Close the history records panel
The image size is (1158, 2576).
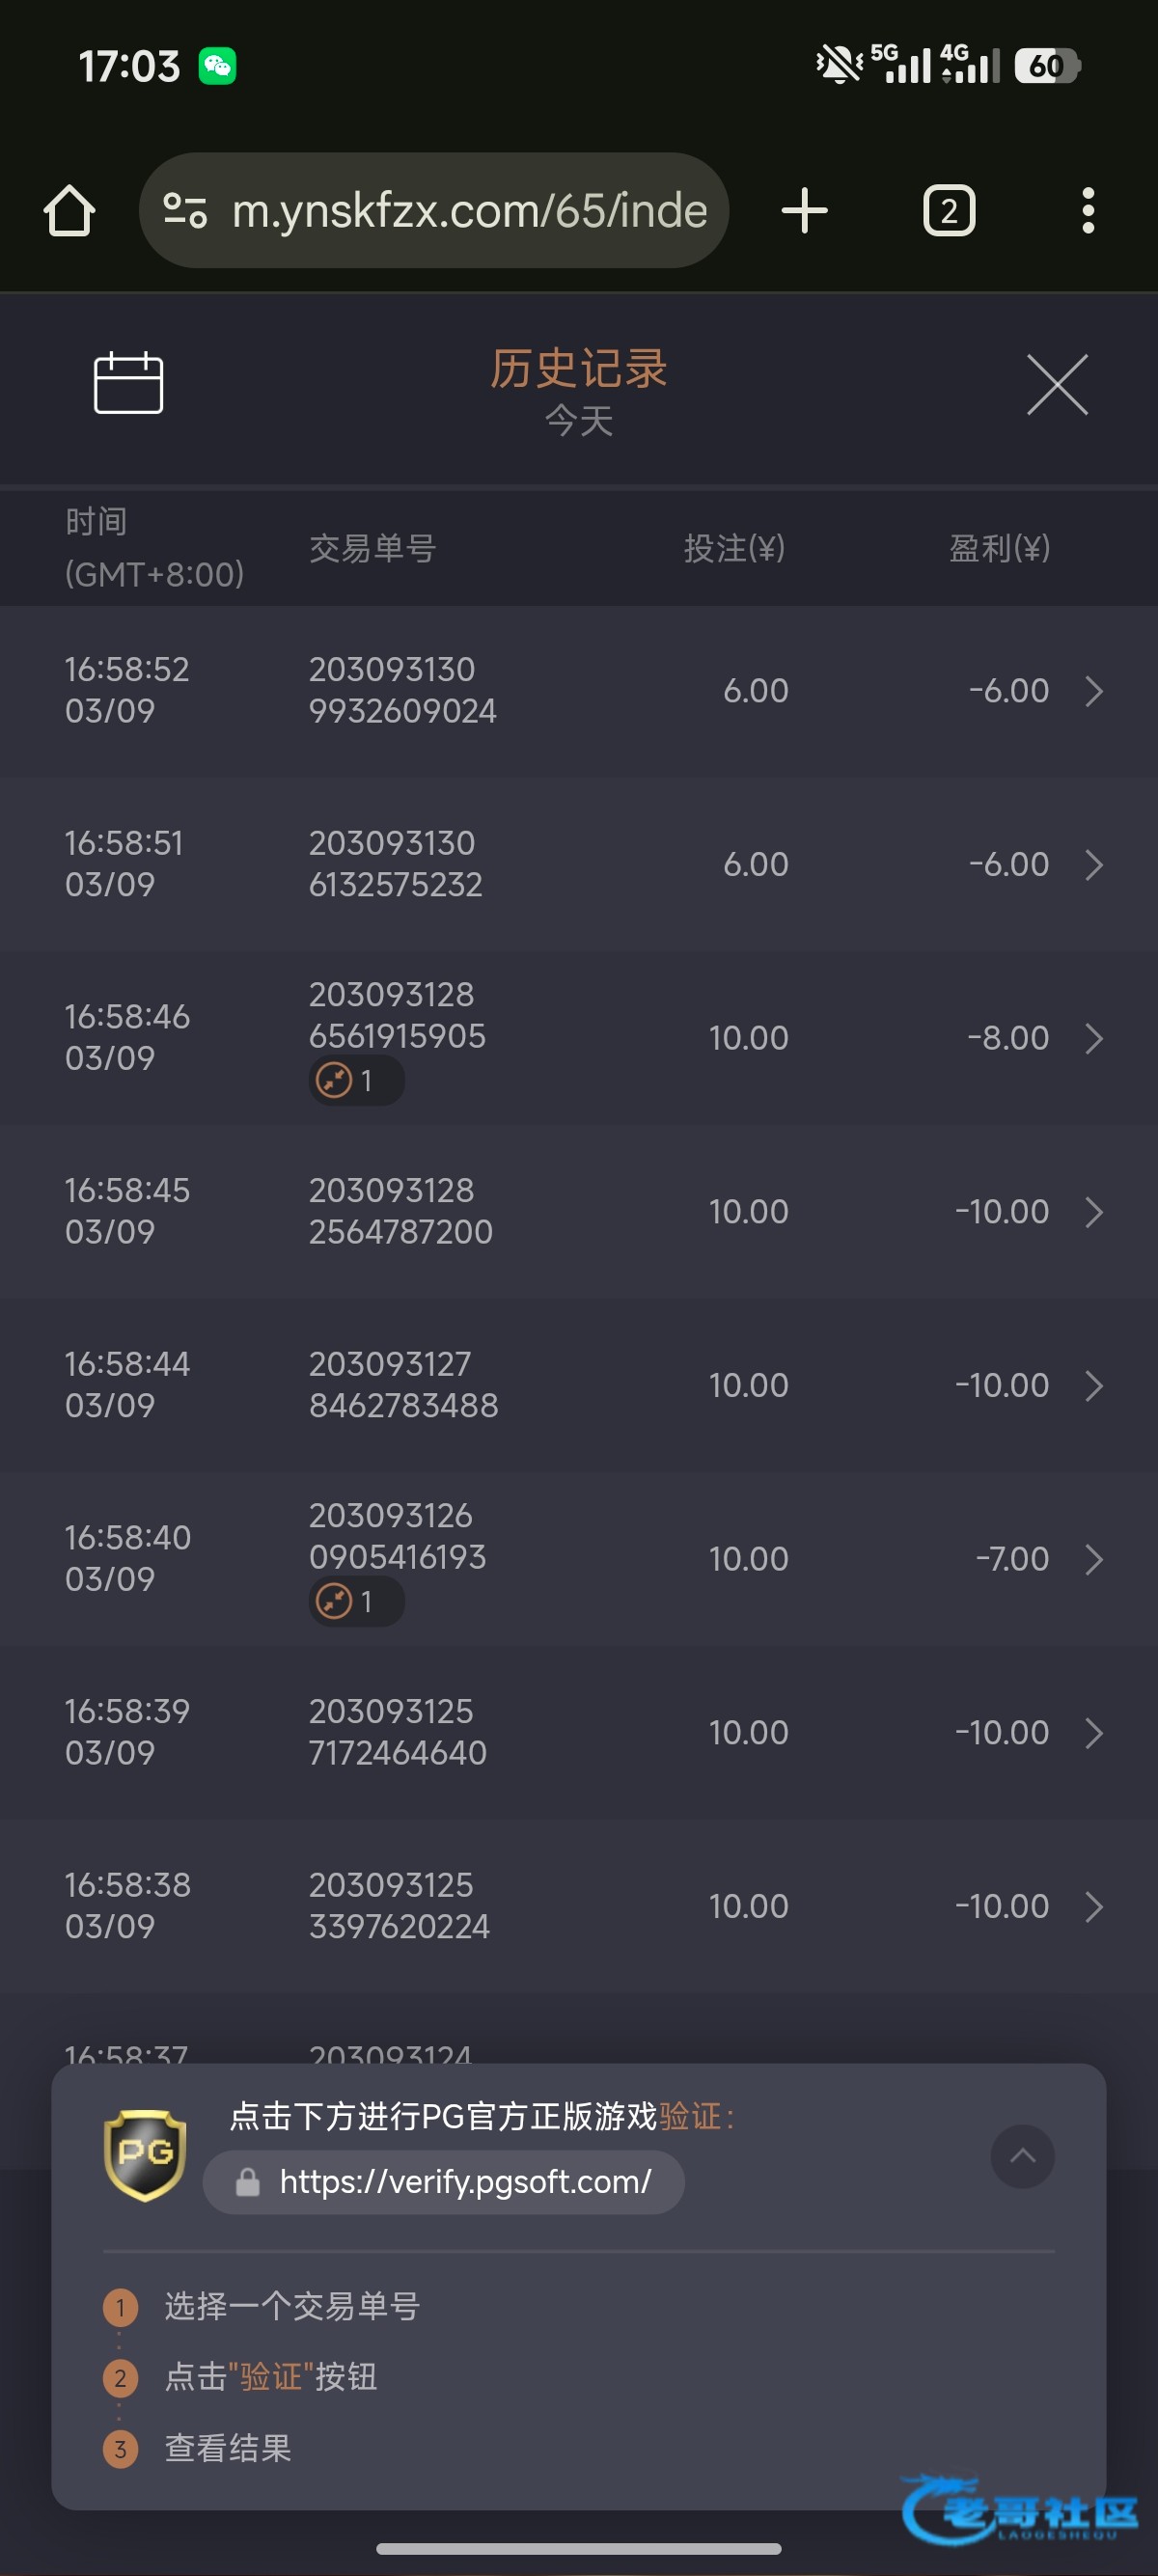click(x=1057, y=384)
